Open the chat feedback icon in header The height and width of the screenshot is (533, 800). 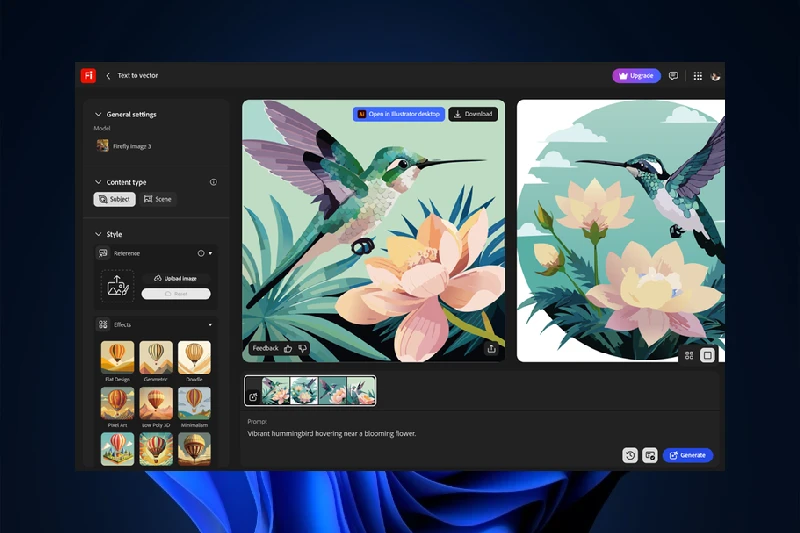[673, 76]
